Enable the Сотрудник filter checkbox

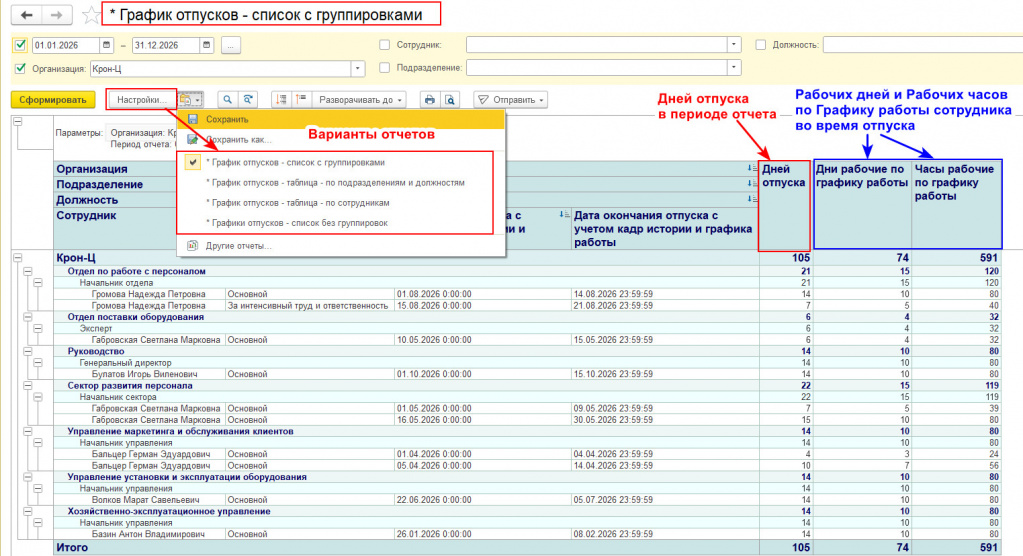coord(385,46)
